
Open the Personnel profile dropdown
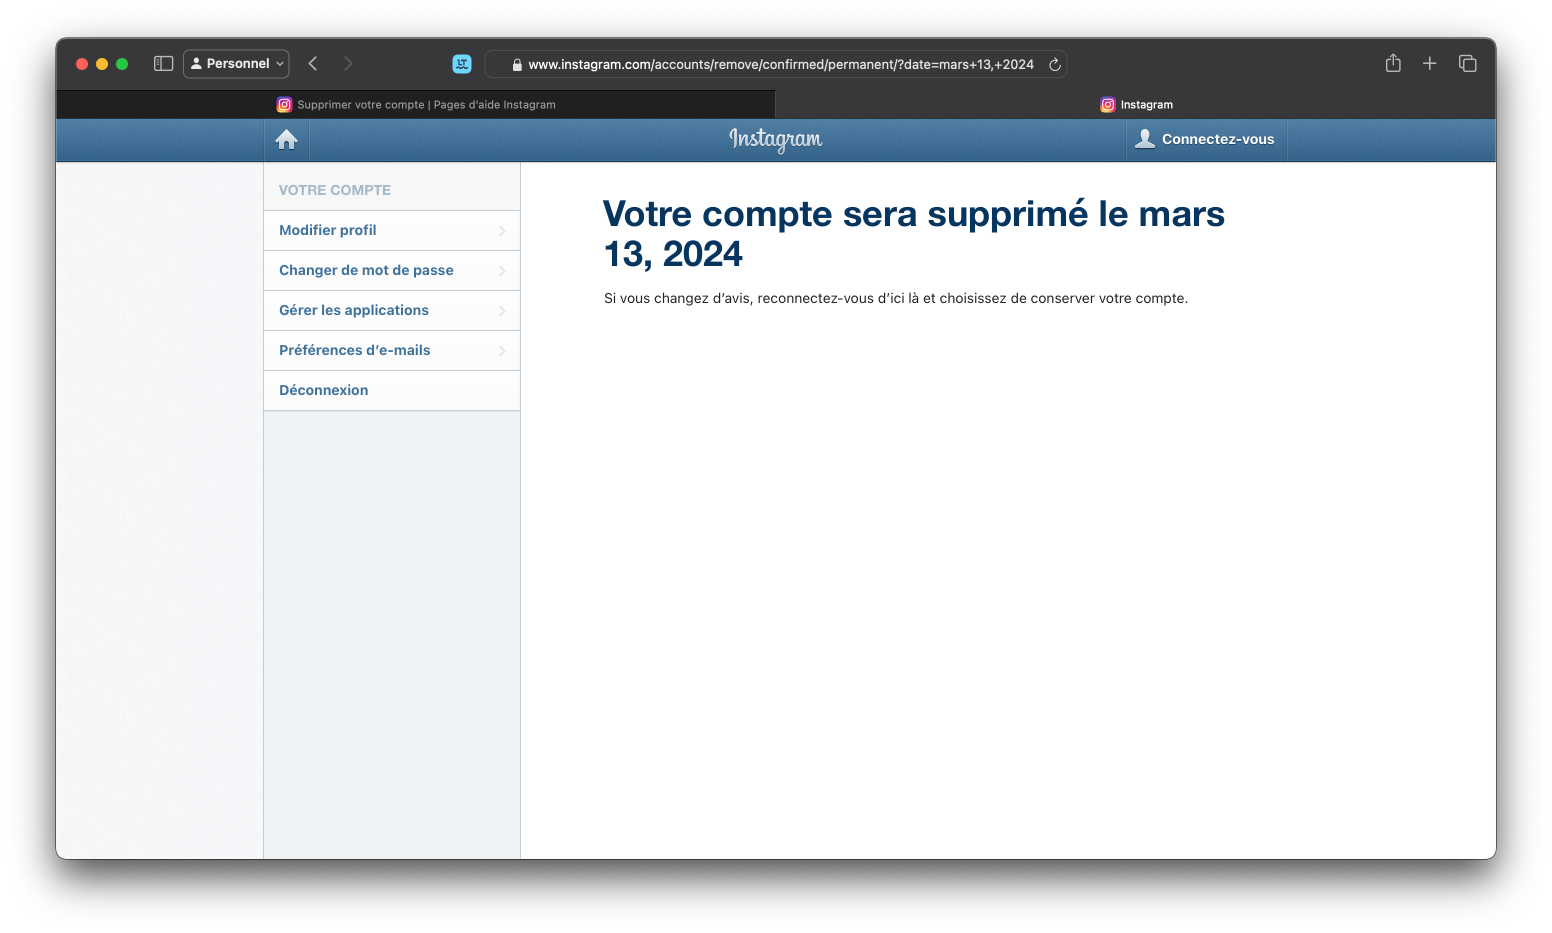click(237, 64)
